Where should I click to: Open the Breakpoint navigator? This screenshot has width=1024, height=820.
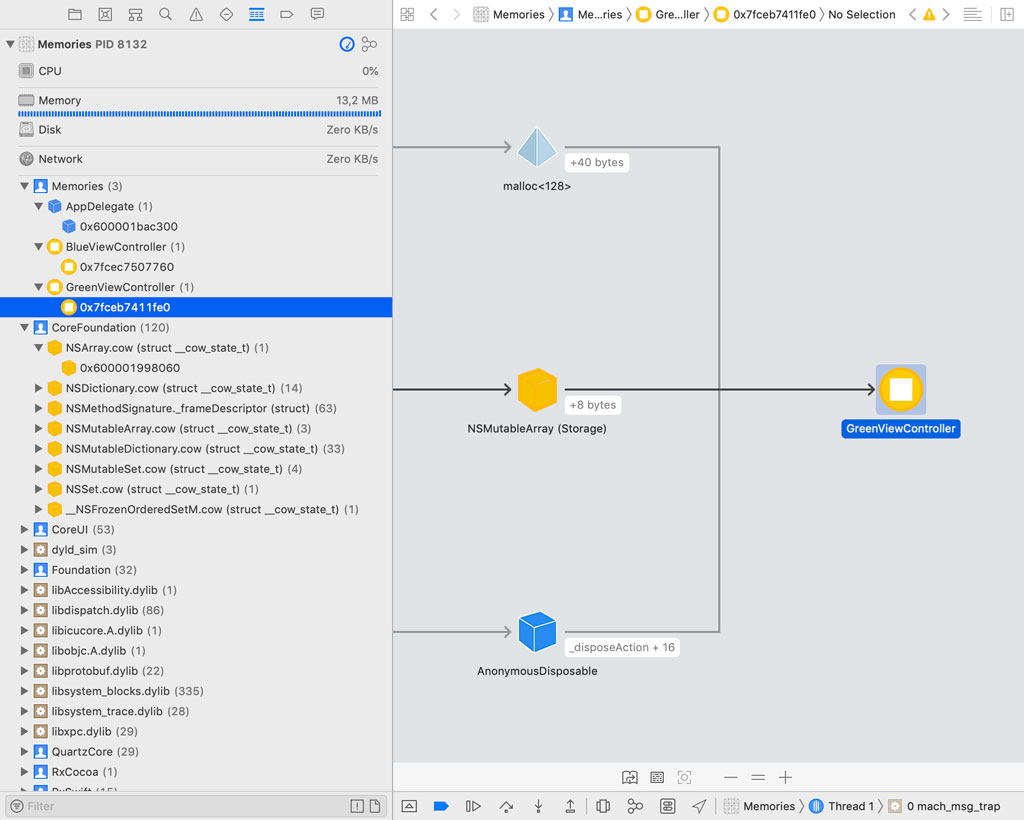click(286, 14)
